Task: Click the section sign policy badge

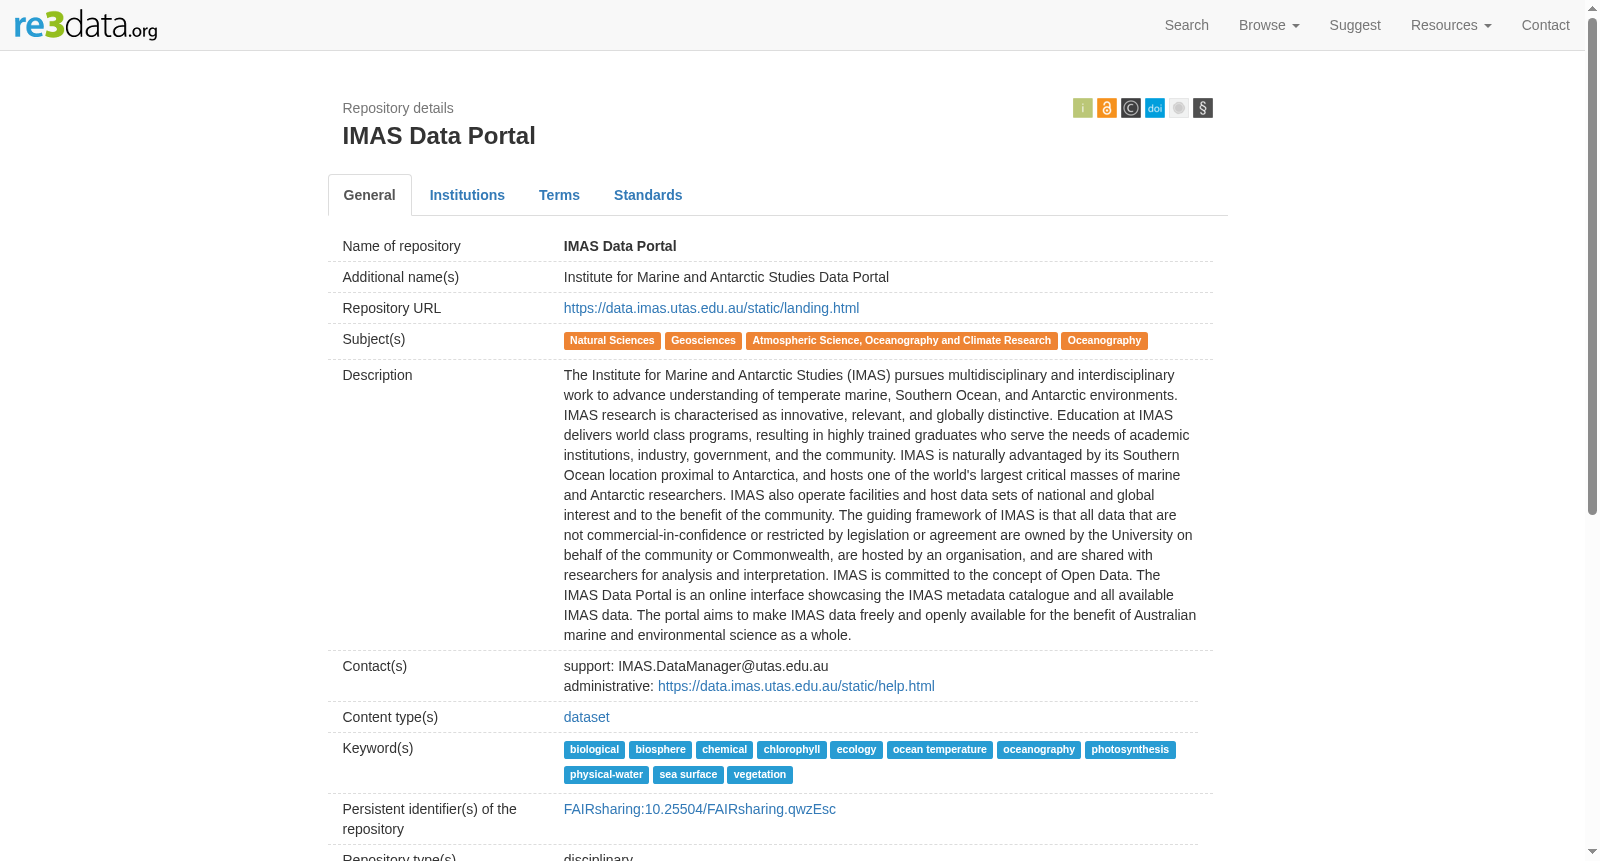Action: (x=1203, y=108)
